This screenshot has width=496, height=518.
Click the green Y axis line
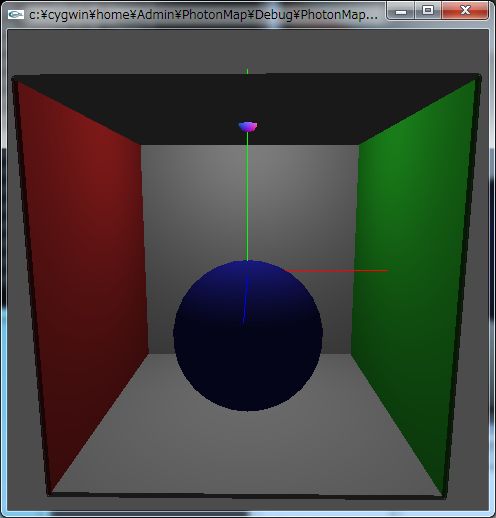click(247, 196)
